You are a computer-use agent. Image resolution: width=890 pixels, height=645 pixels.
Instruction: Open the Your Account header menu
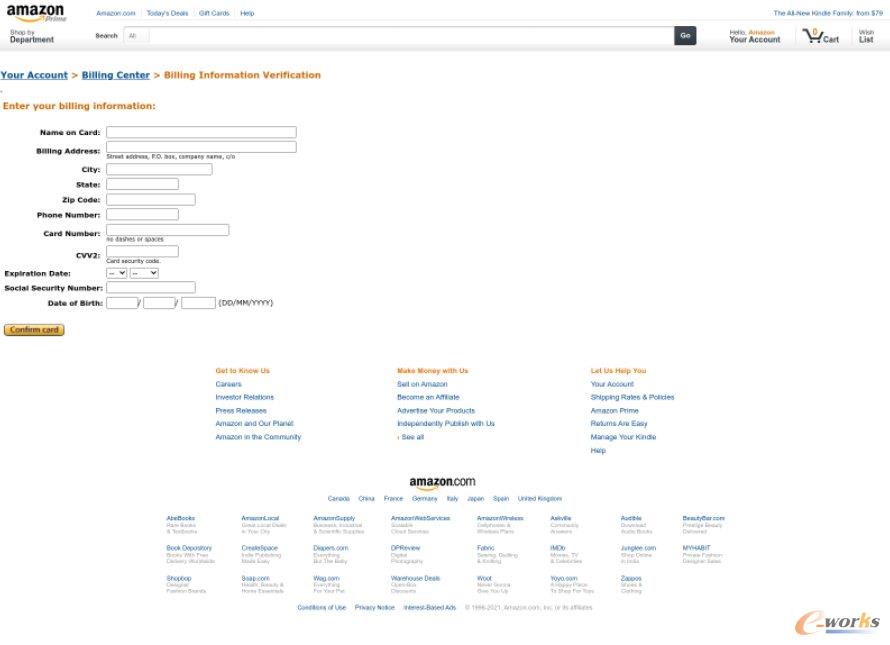point(754,36)
